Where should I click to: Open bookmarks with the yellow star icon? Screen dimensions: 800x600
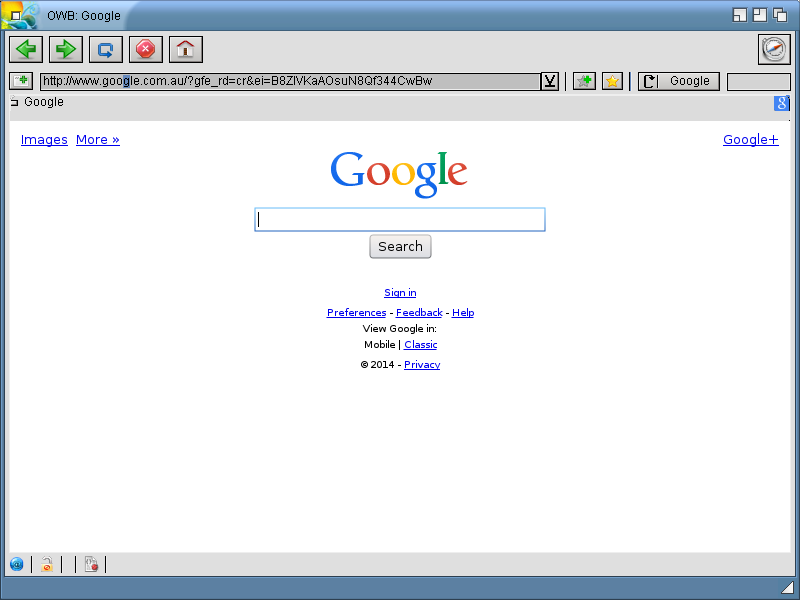click(612, 81)
